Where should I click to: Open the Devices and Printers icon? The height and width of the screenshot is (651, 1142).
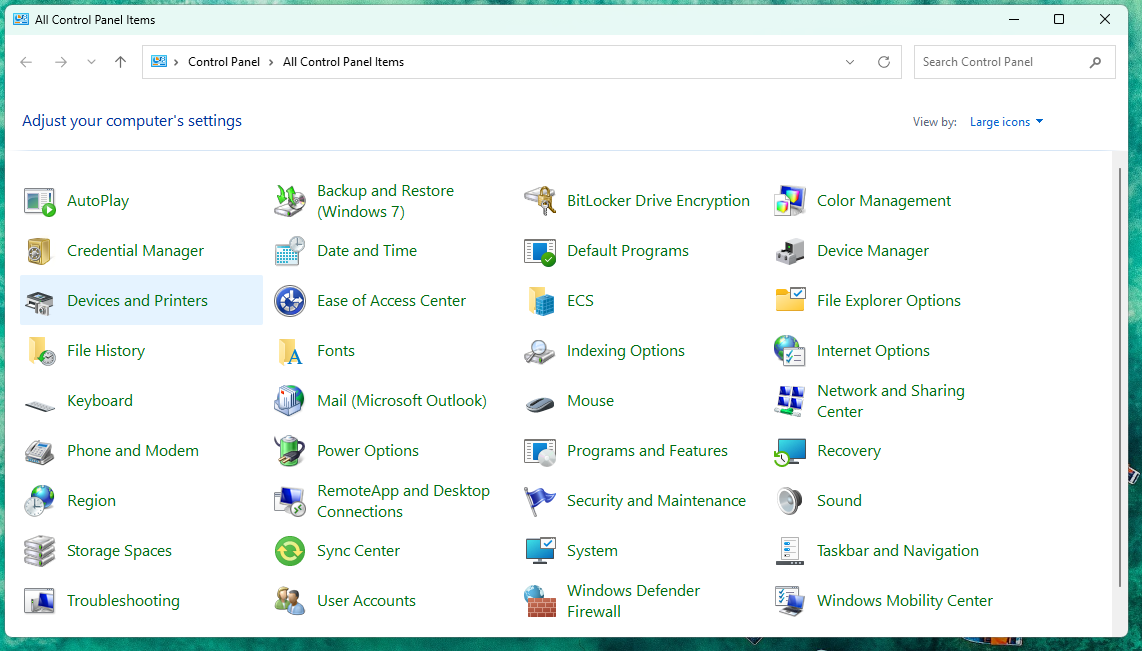coord(39,301)
